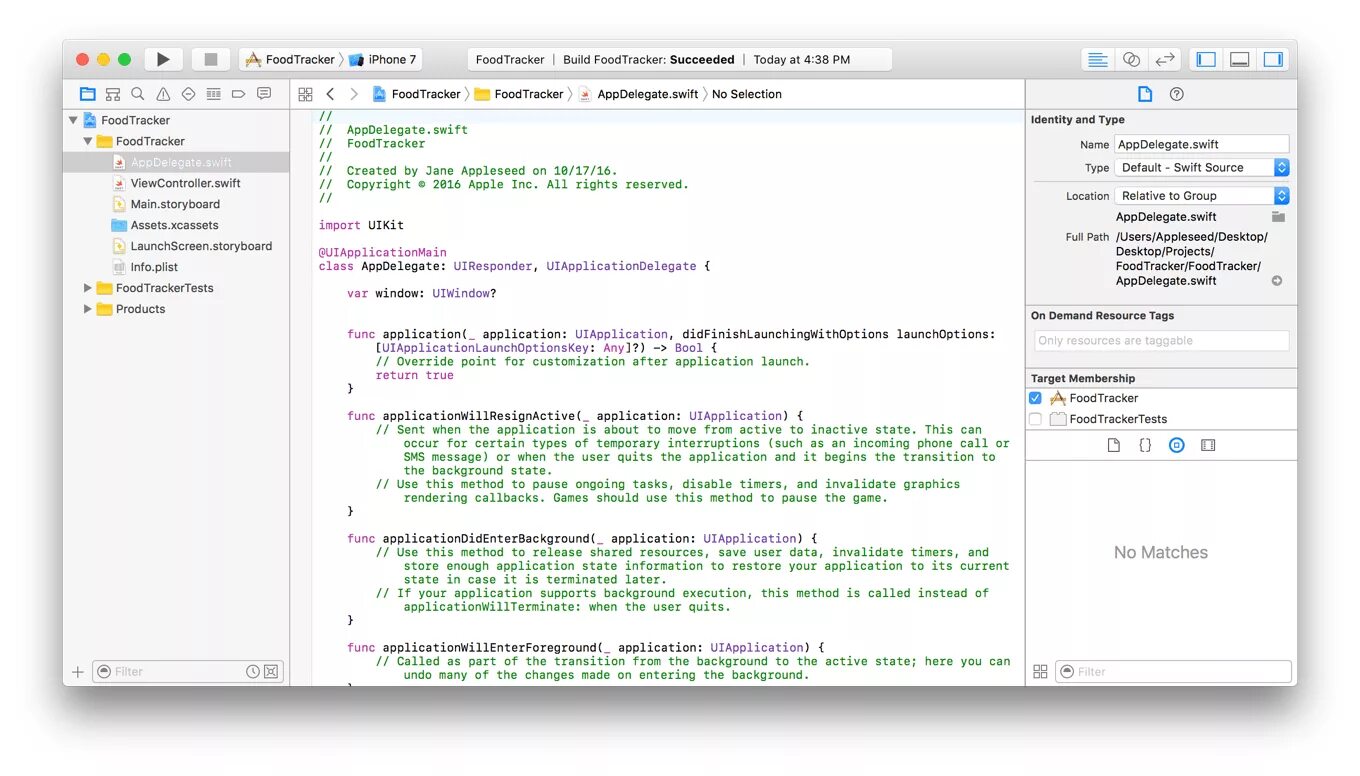The image size is (1360, 776).
Task: Check FoodTrackerTests target membership
Action: pos(1036,419)
